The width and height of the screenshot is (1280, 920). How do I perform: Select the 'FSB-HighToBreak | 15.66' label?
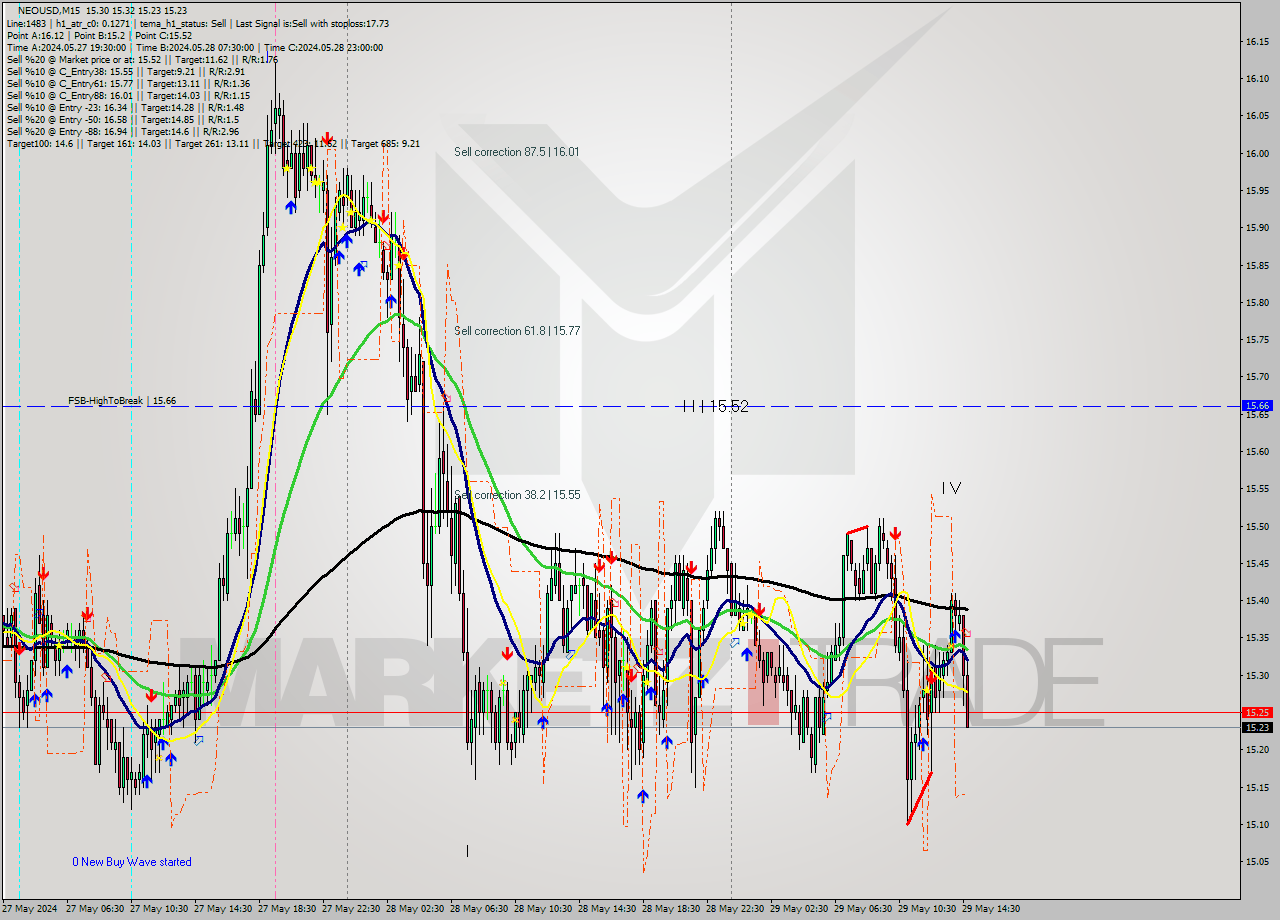coord(122,400)
